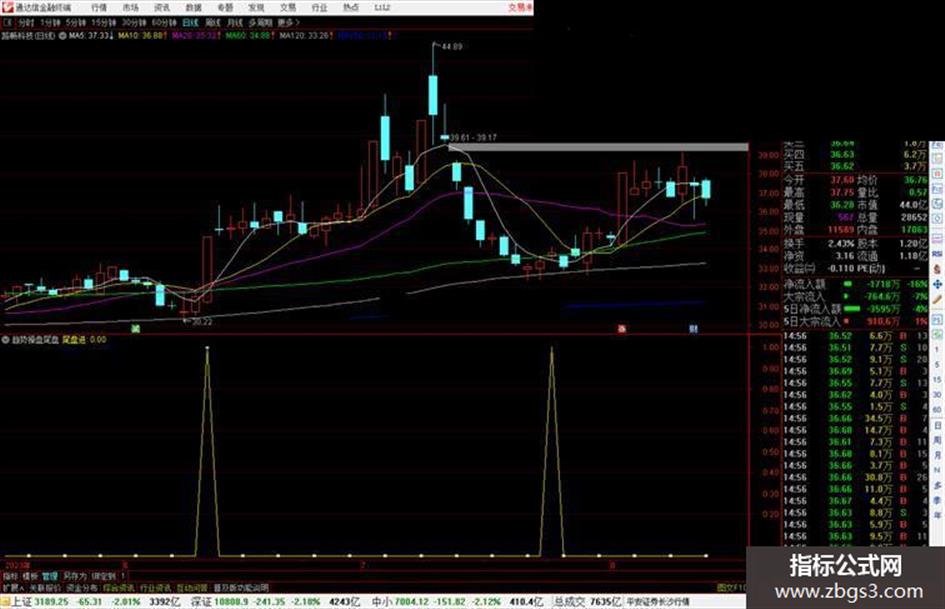945x609 pixels.
Task: Click the 44.89 high price label
Action: coord(452,46)
